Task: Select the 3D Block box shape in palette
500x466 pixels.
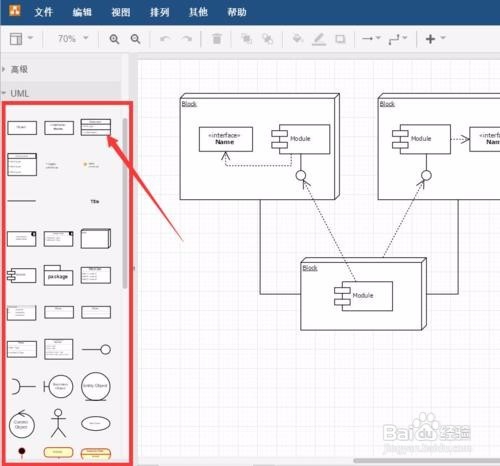Action: pyautogui.click(x=96, y=238)
